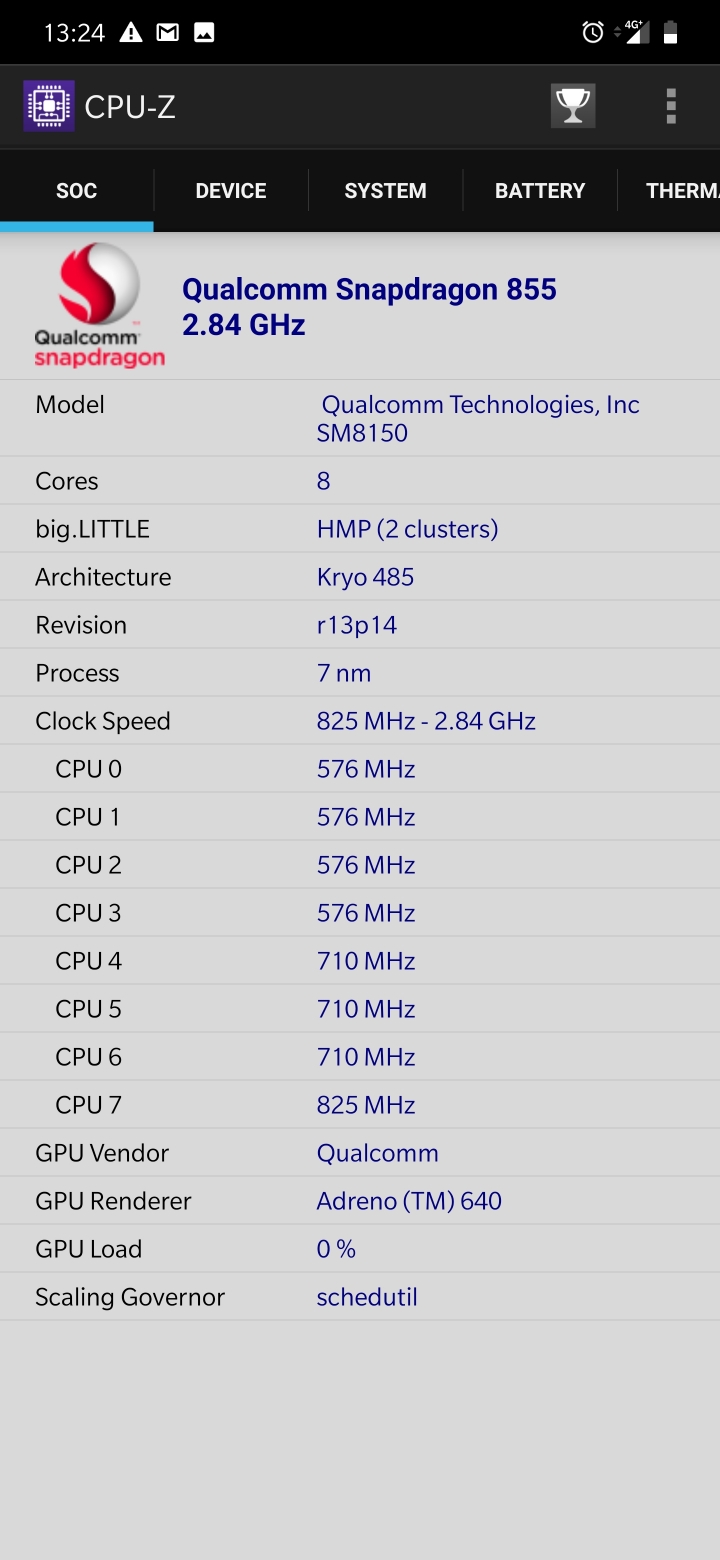Tap the 4G signal strength icon
Screen dimensions: 720x1560
click(x=634, y=32)
